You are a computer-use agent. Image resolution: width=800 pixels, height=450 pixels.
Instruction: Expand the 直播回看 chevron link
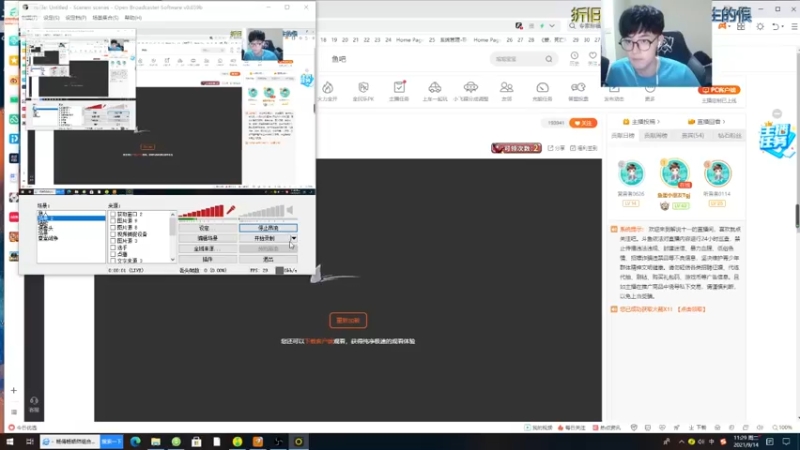coord(724,122)
